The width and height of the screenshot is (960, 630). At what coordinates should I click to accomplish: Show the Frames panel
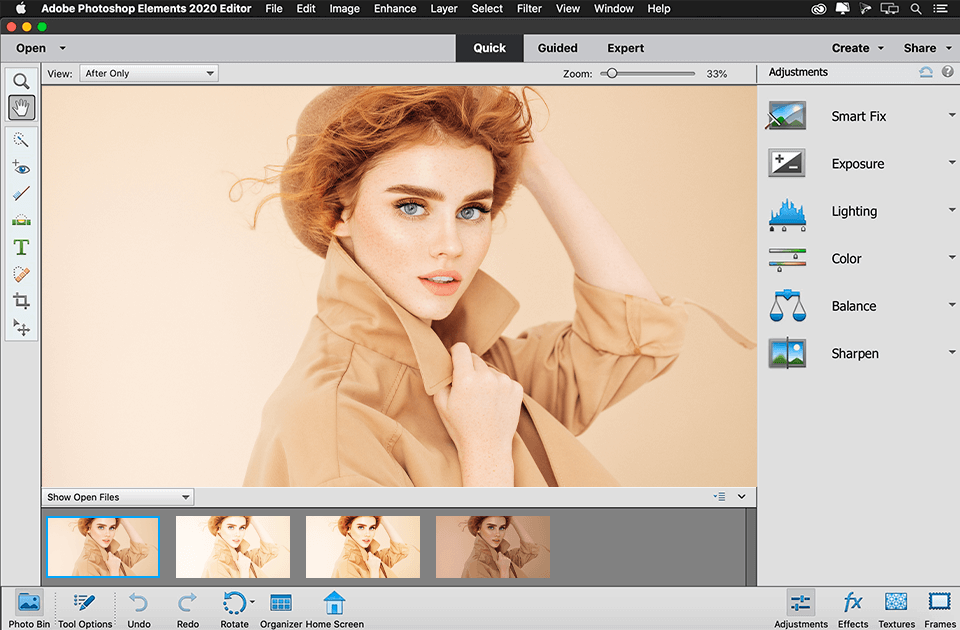939,610
